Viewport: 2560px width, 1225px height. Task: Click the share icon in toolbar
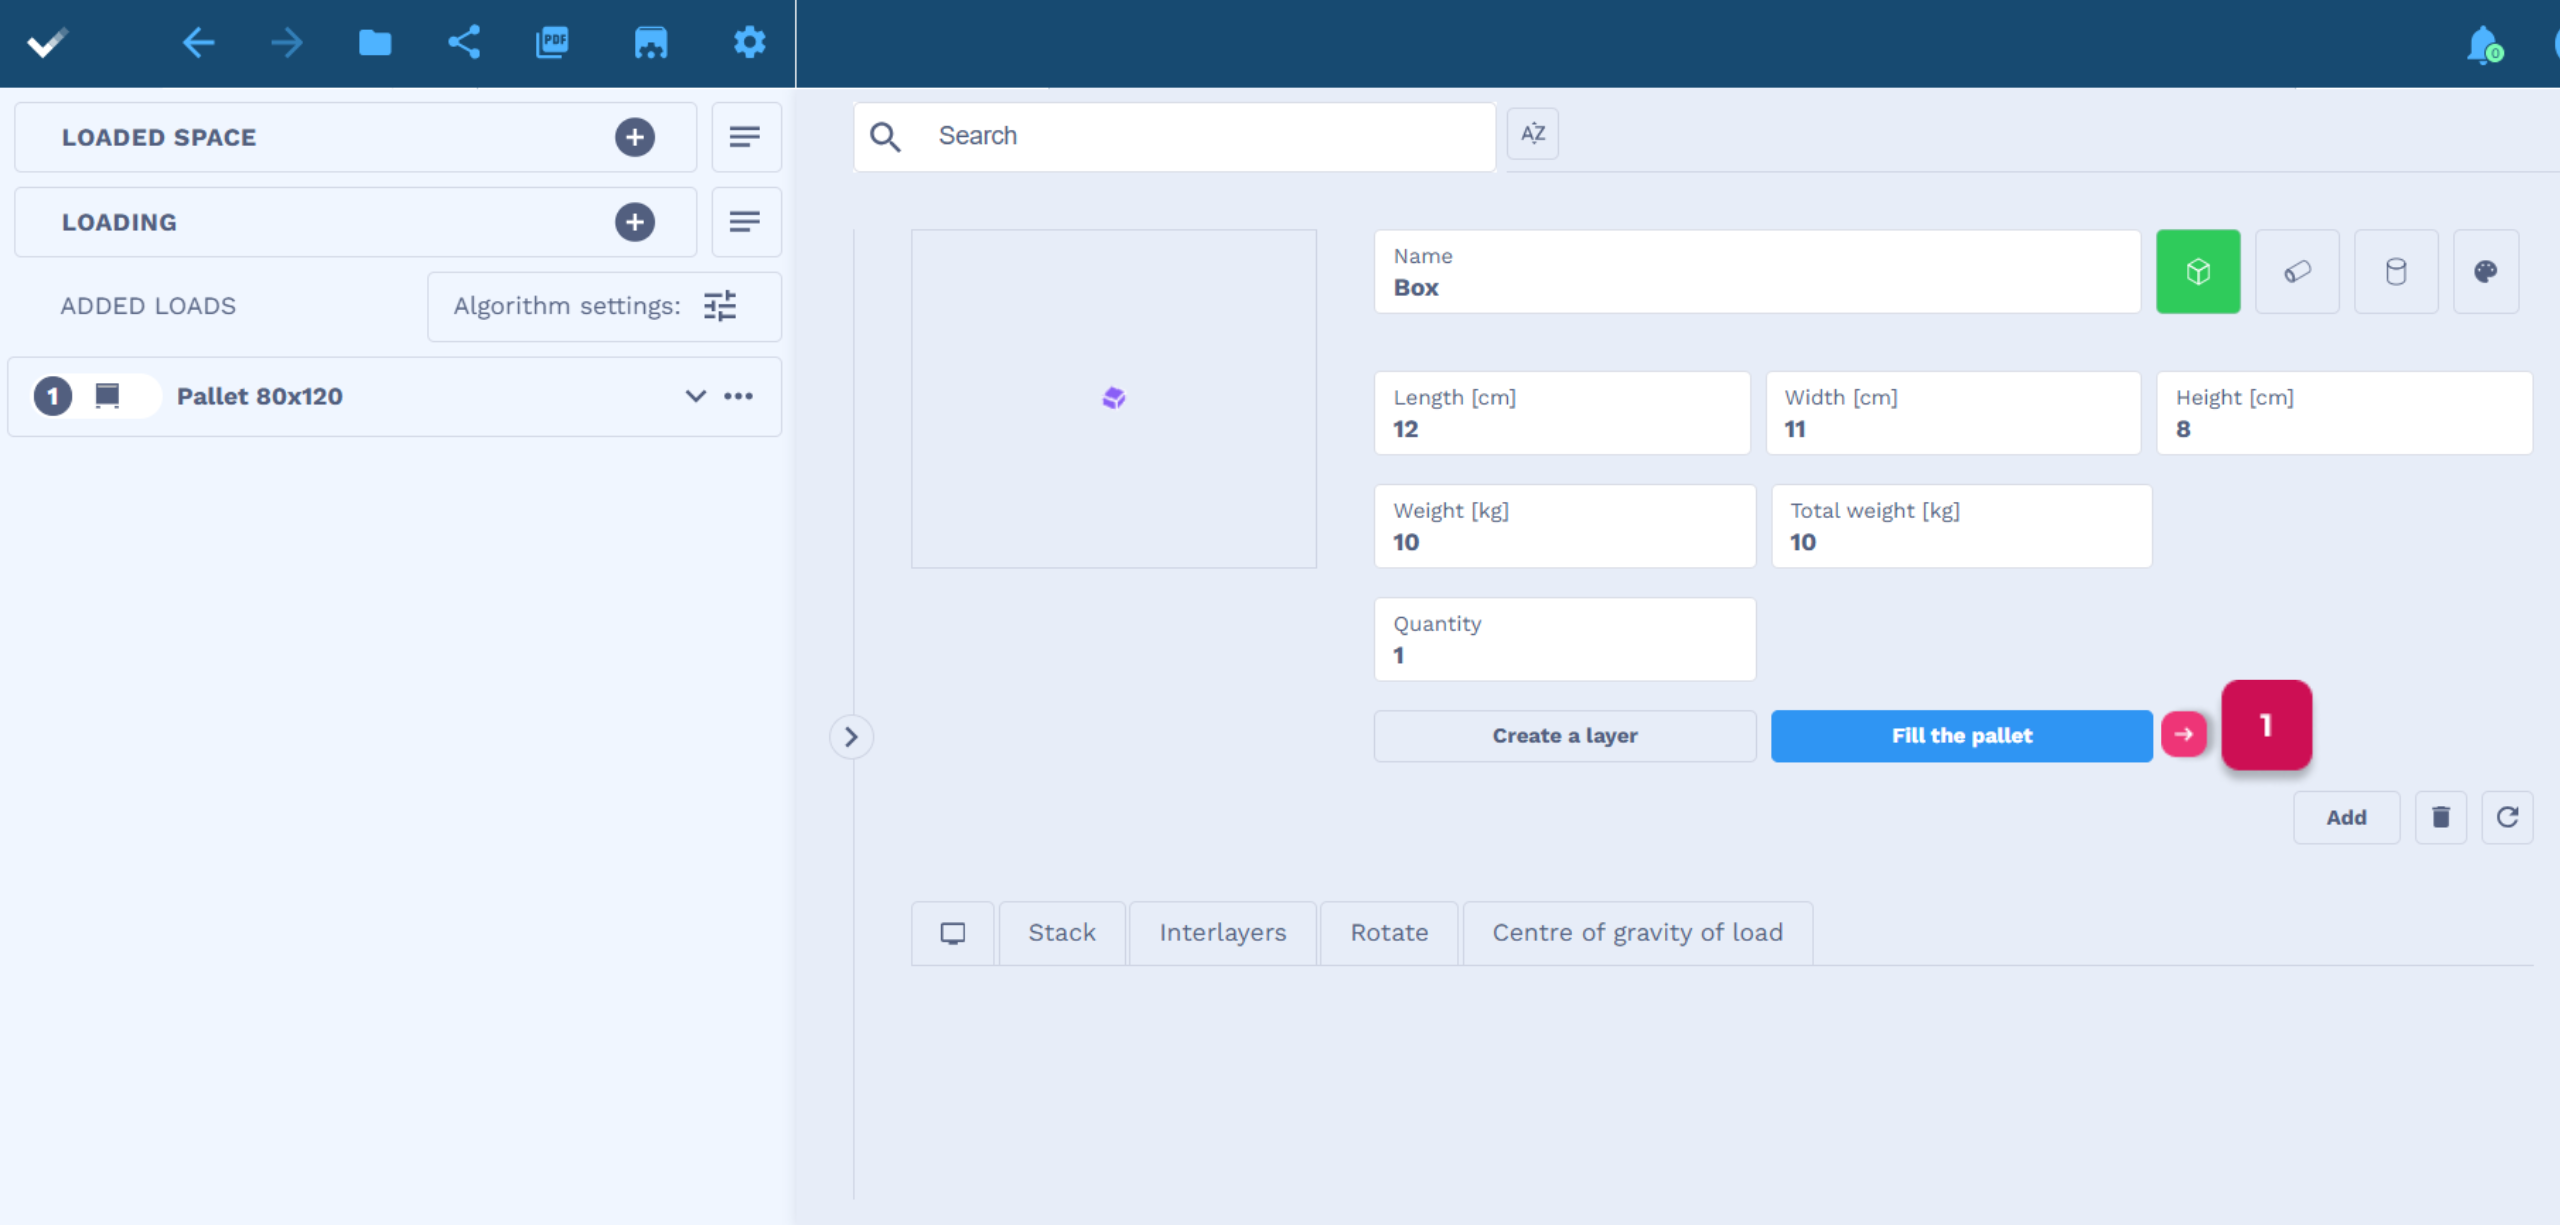click(x=464, y=42)
